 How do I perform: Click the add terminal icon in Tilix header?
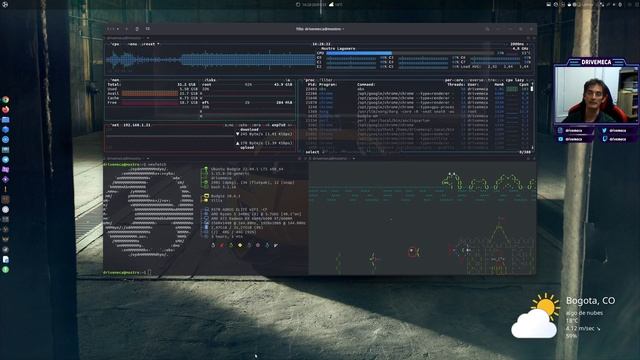pyautogui.click(x=126, y=29)
